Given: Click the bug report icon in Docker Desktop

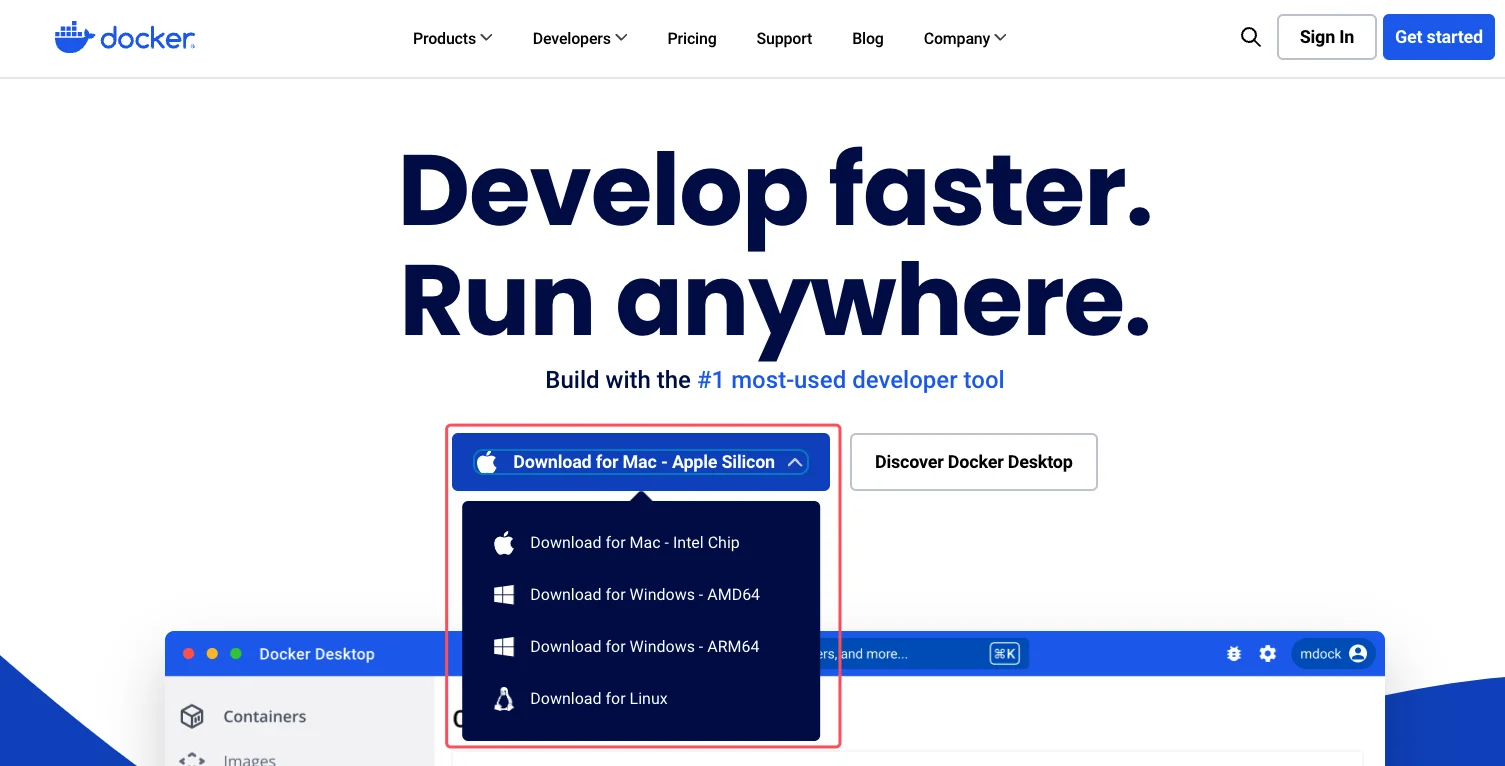Looking at the screenshot, I should [1233, 653].
